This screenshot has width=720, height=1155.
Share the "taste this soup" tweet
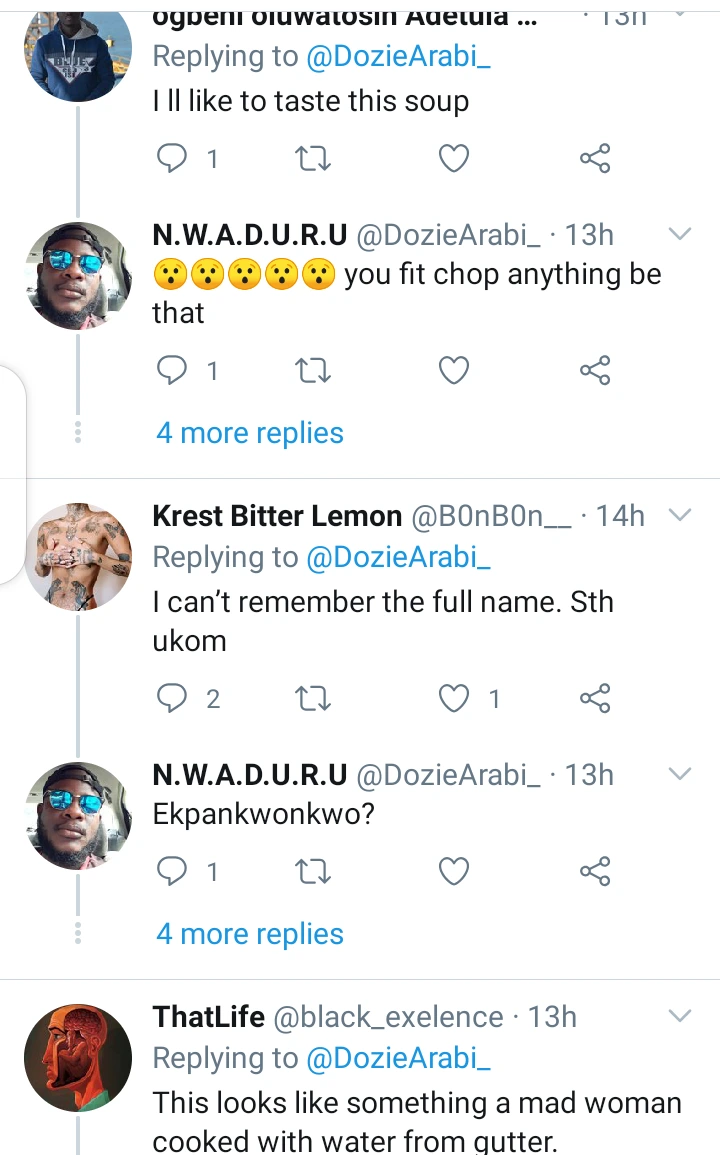[595, 158]
